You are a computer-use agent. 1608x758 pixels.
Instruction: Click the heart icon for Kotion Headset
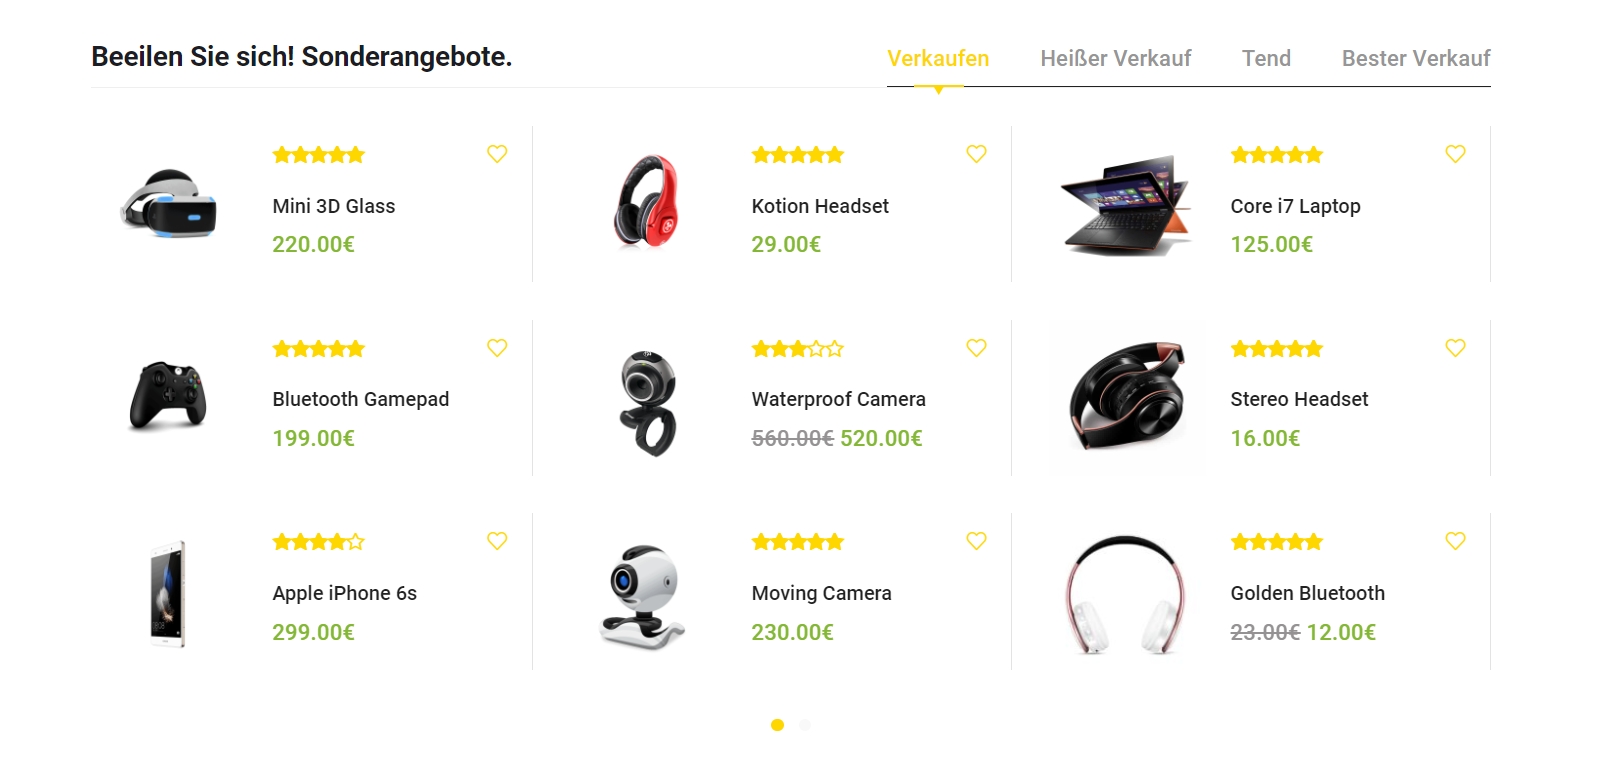click(x=976, y=154)
